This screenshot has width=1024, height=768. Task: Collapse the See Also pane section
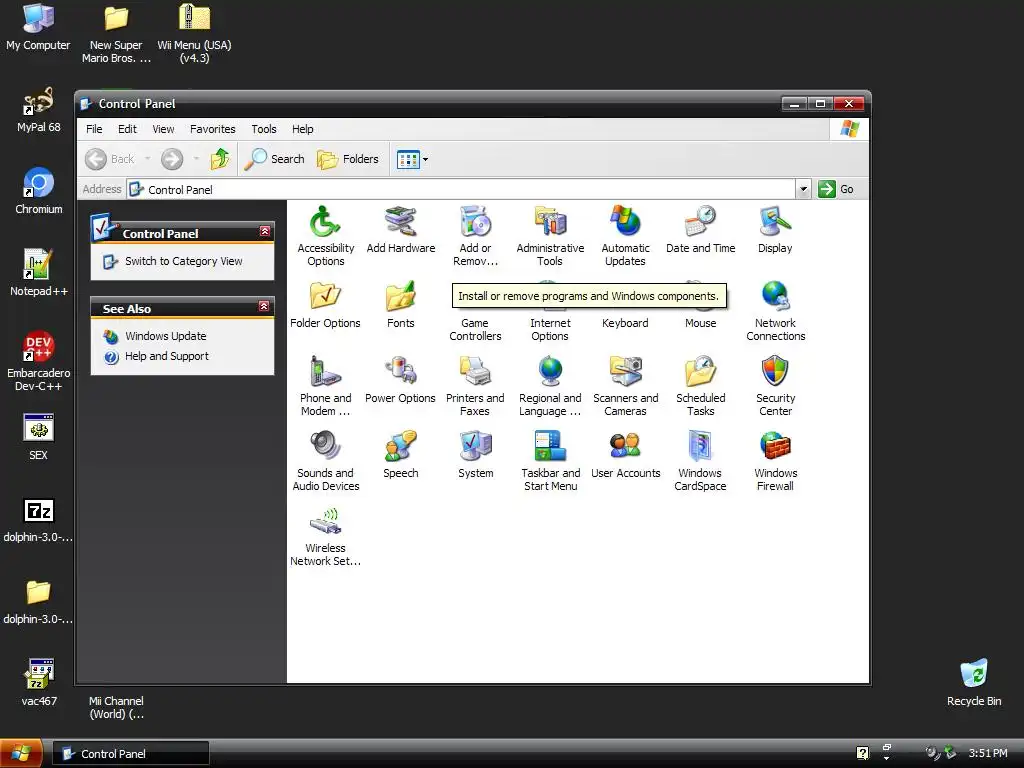(x=264, y=306)
